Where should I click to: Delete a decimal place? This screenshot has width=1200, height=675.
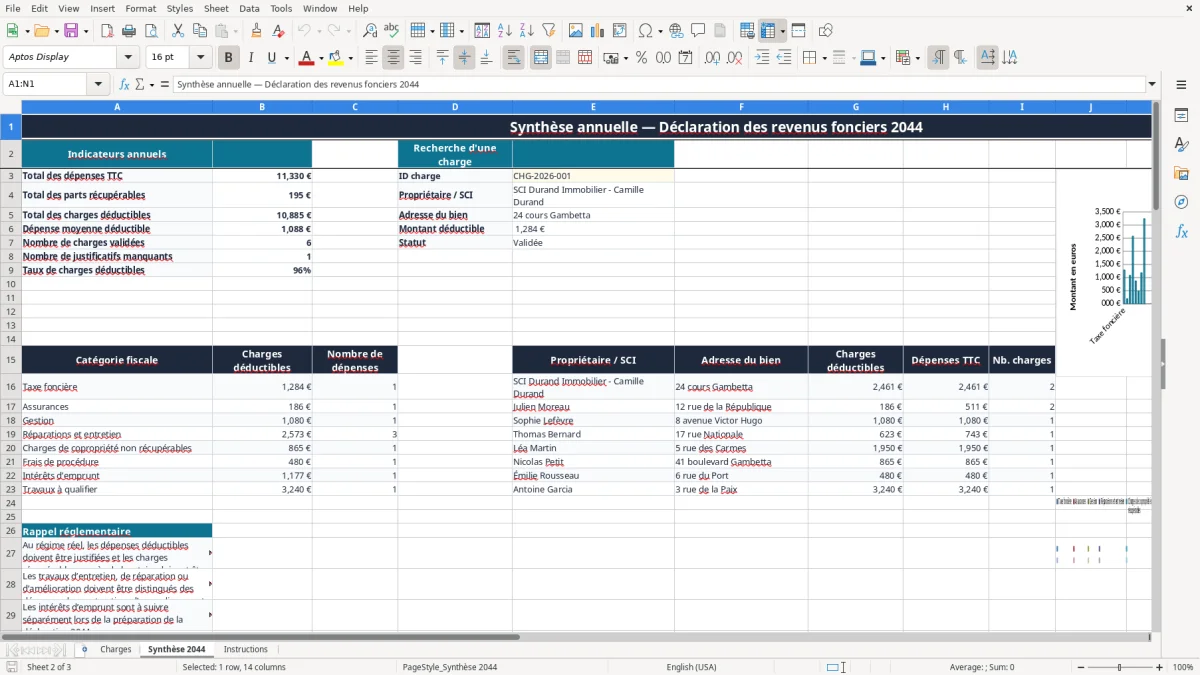coord(735,58)
